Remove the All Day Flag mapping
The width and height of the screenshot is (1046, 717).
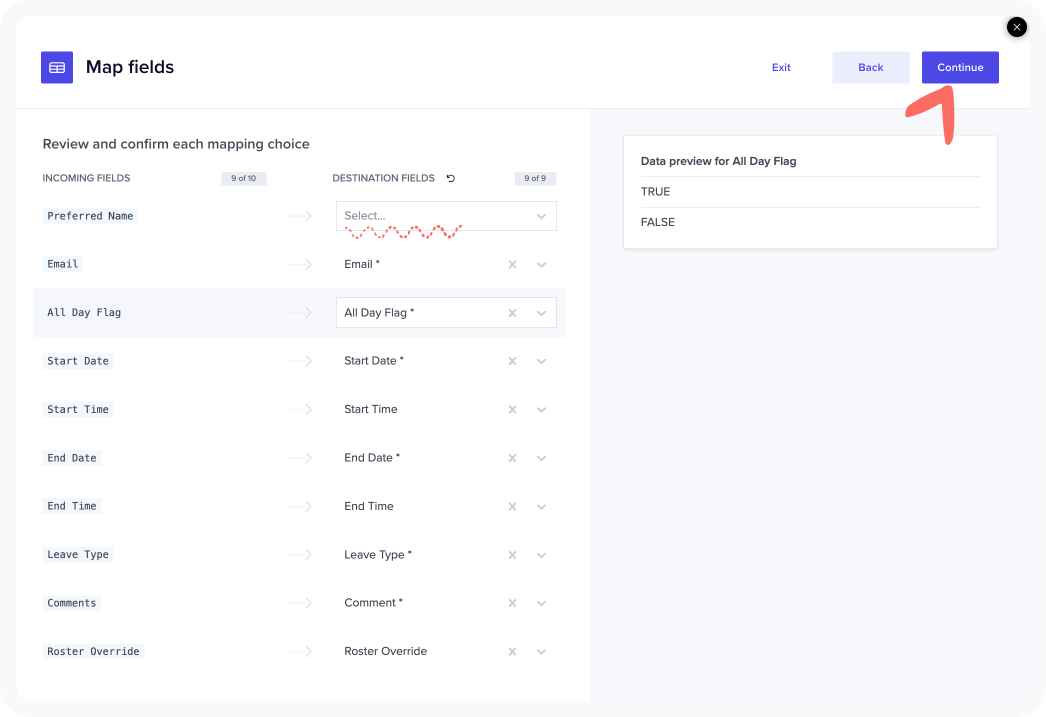tap(512, 313)
